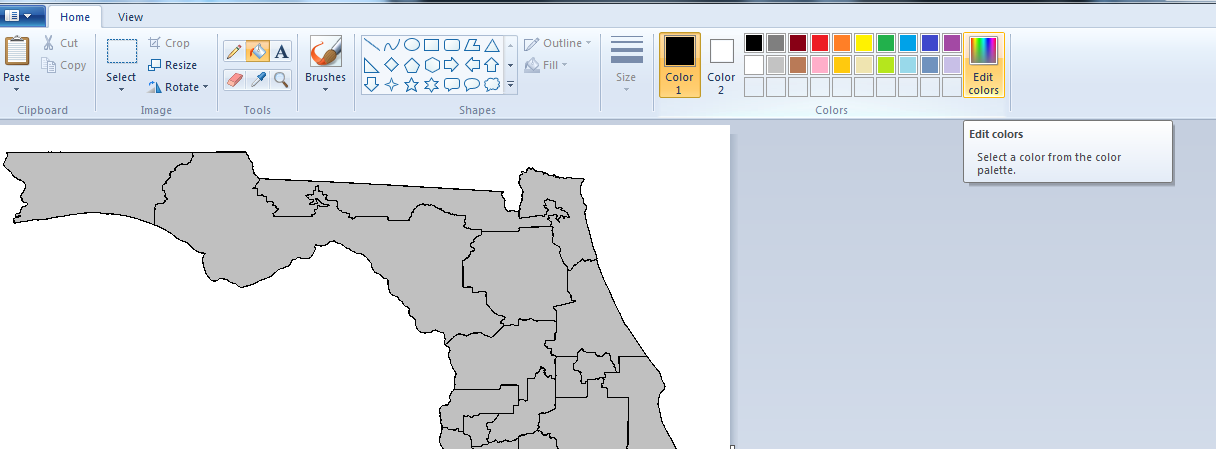Image resolution: width=1216 pixels, height=449 pixels.
Task: Choose the Cloud callout shape
Action: pyautogui.click(x=491, y=85)
